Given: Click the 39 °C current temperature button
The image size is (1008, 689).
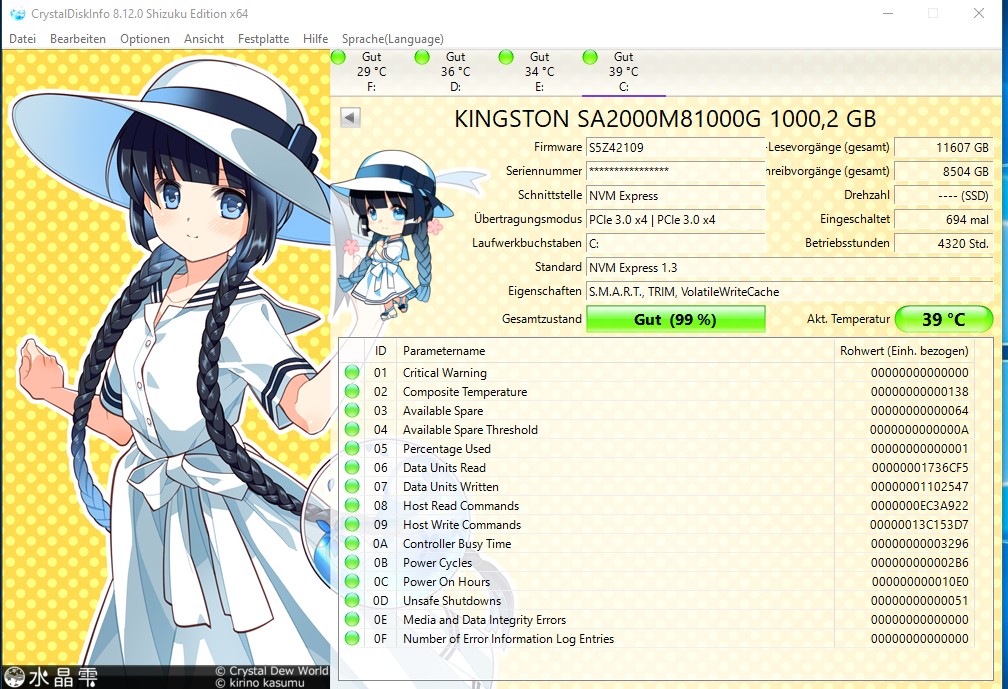Looking at the screenshot, I should [x=944, y=319].
